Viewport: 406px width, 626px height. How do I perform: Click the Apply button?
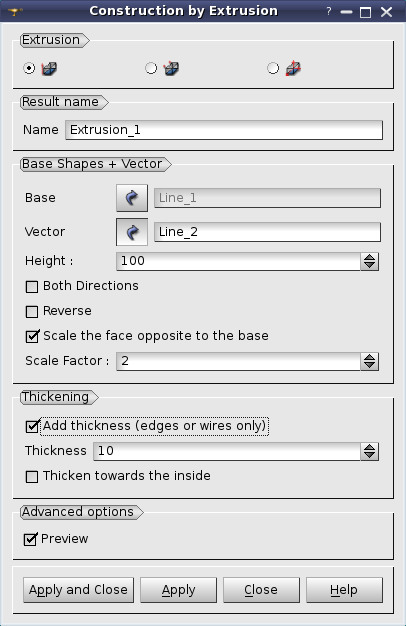pos(178,590)
